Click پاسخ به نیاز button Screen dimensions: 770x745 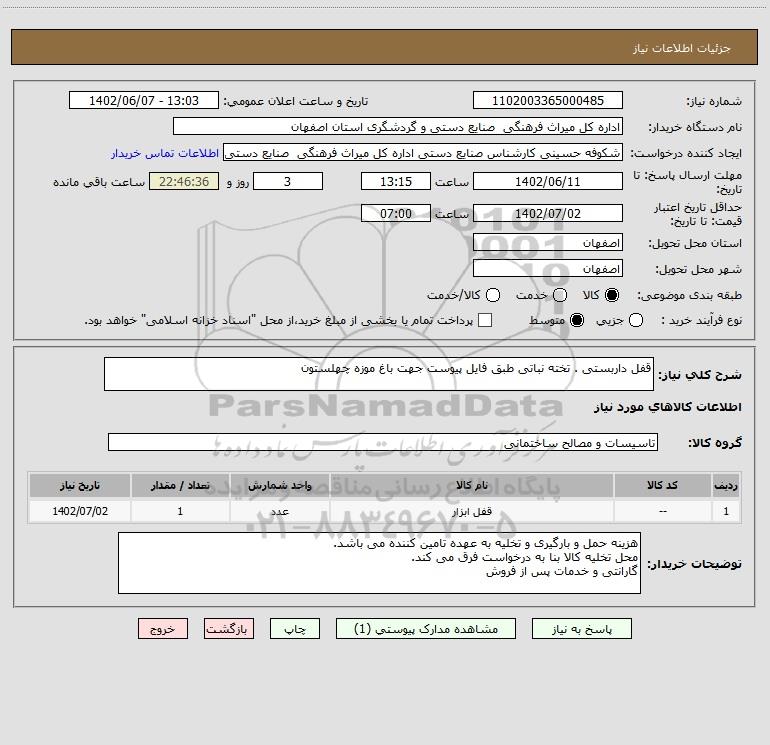582,629
